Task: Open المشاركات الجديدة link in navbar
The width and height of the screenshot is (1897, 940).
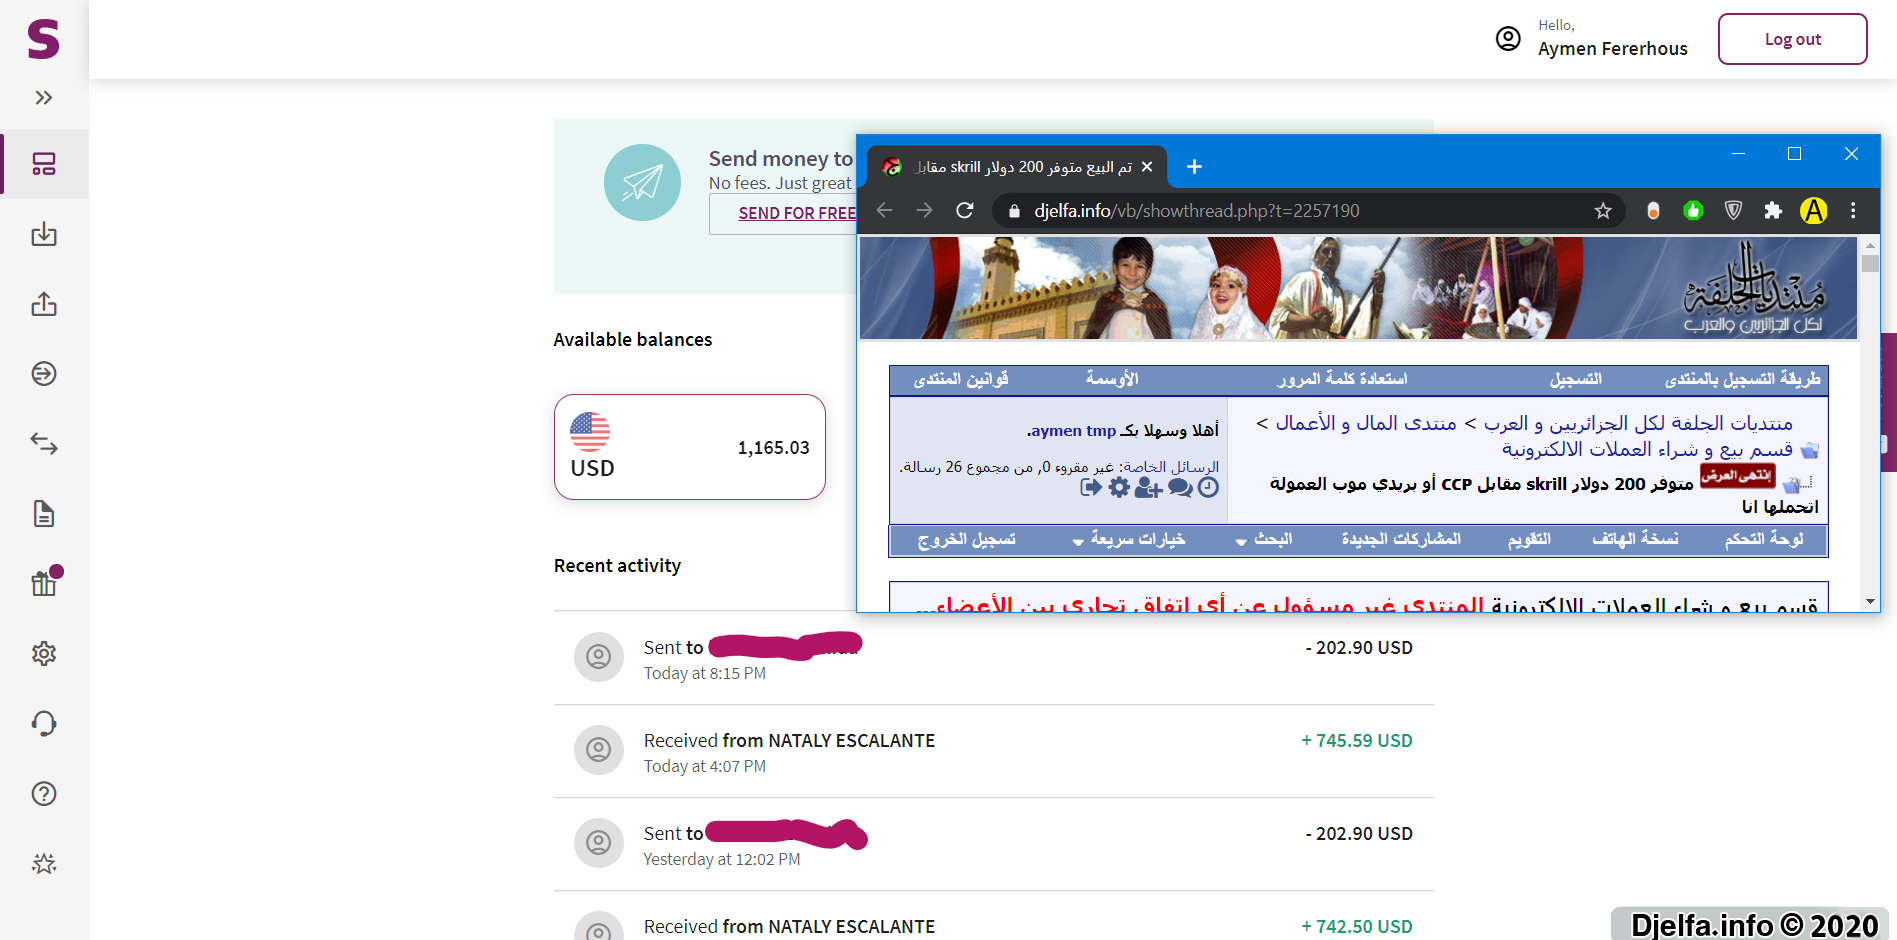Action: pos(1401,539)
